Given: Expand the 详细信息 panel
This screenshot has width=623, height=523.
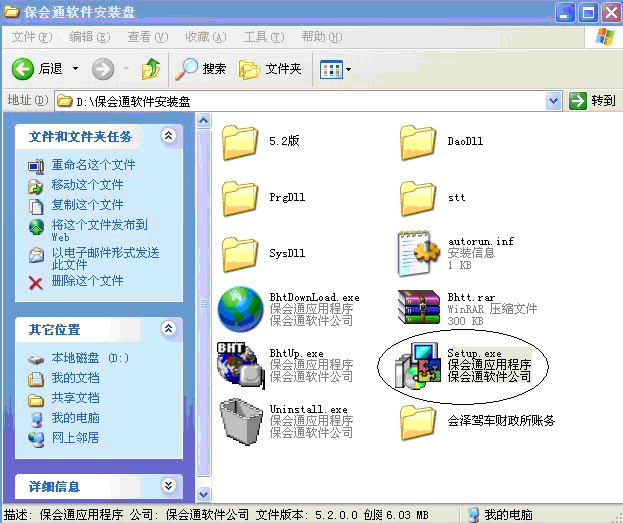Looking at the screenshot, I should (x=168, y=485).
